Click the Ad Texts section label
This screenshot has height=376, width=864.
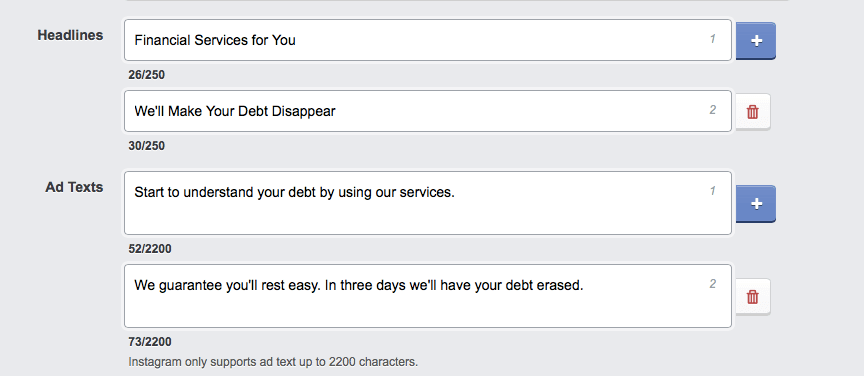click(74, 187)
